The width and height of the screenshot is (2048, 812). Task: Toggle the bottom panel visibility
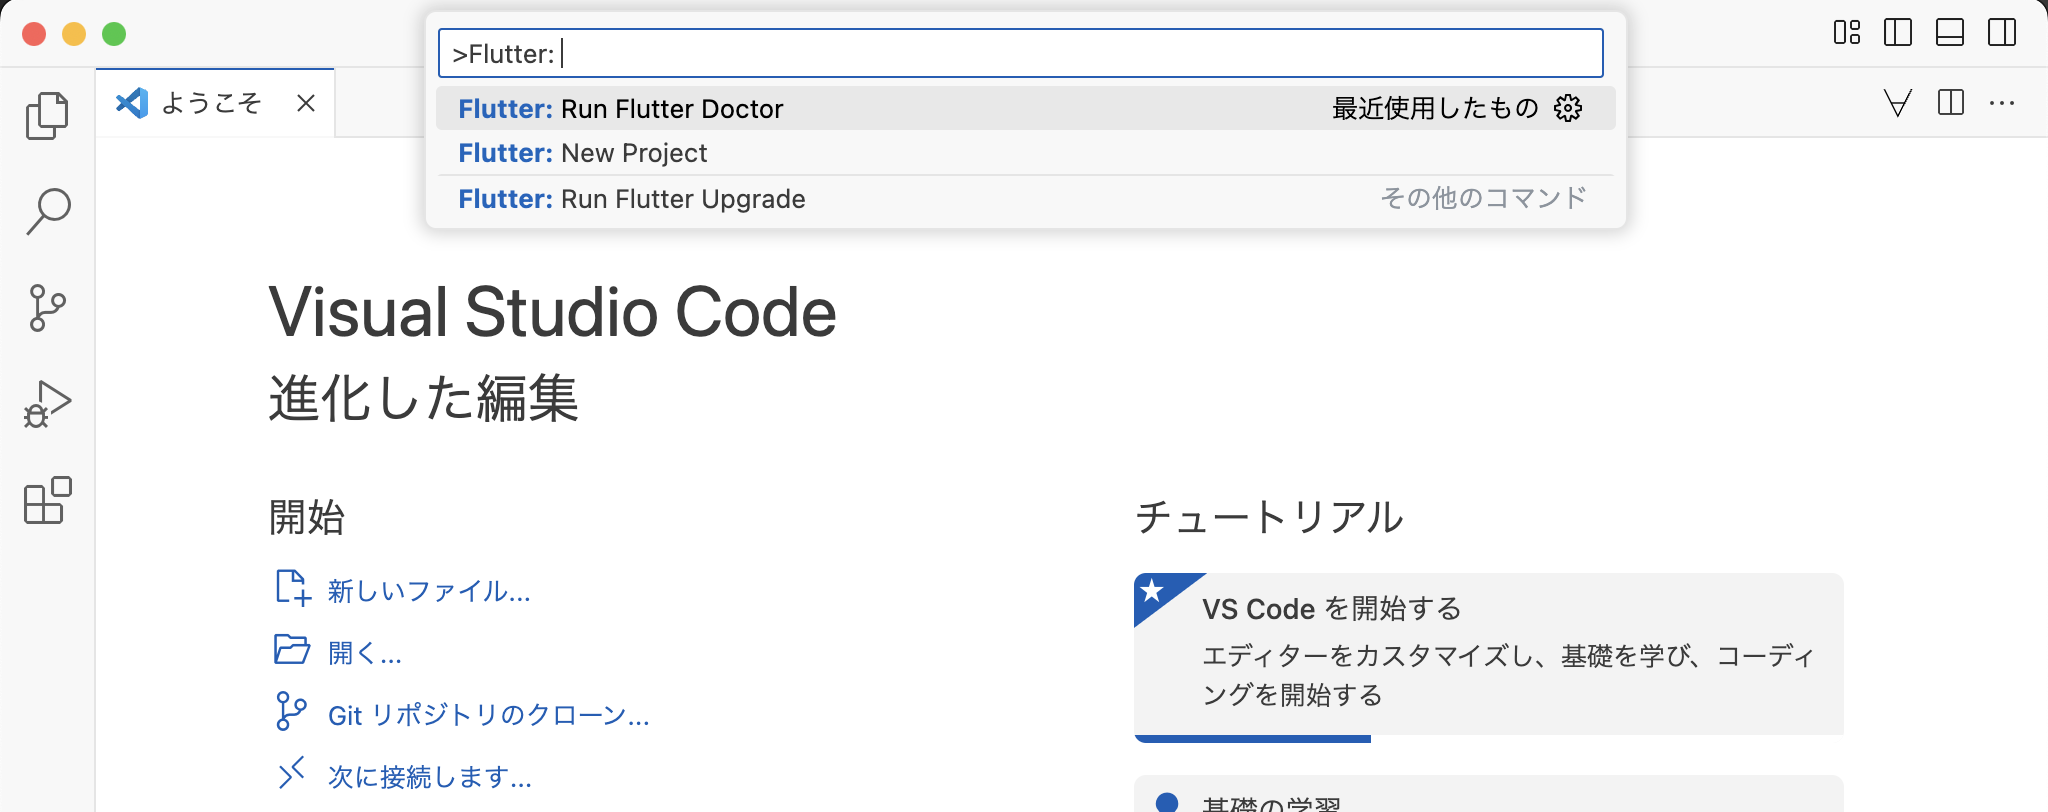[x=1949, y=33]
